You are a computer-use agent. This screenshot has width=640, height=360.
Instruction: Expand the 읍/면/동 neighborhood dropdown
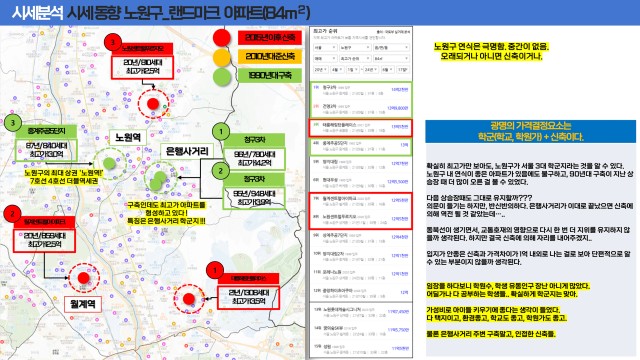coord(391,48)
